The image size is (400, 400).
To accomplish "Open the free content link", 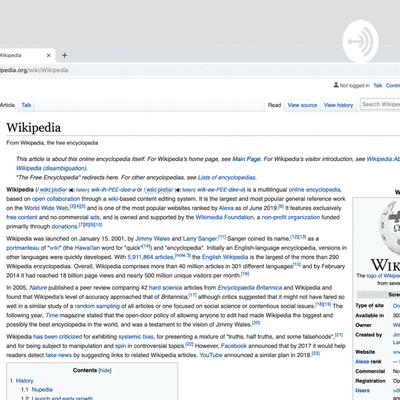I will 22,217.
